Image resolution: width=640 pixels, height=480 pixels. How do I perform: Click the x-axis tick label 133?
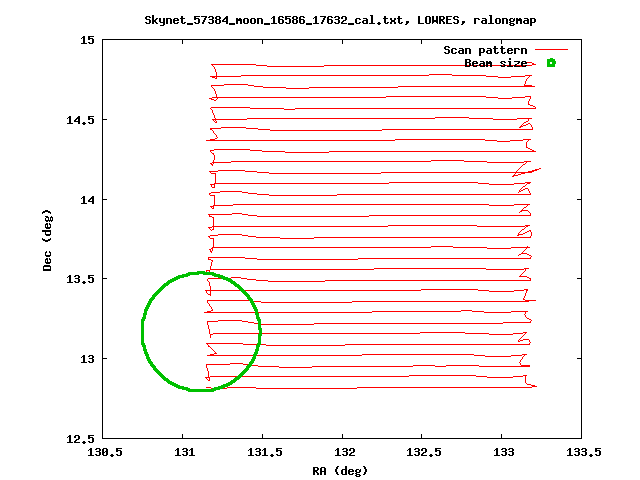tap(504, 452)
